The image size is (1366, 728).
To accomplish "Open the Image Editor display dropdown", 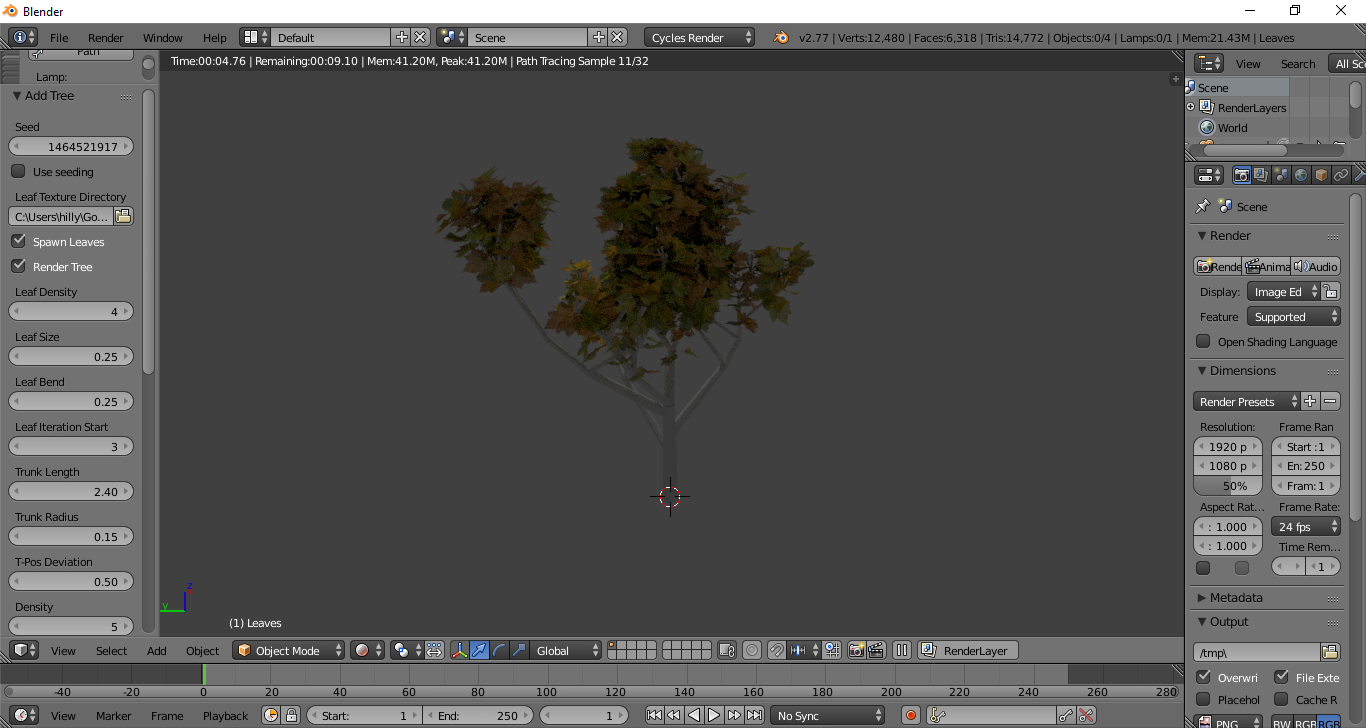I will [x=1284, y=291].
